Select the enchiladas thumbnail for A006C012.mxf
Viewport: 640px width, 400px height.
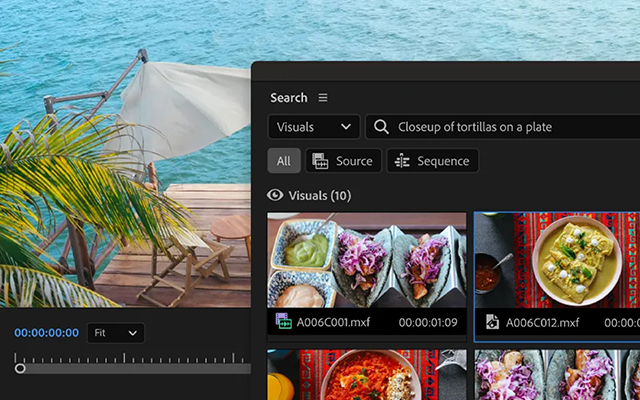557,260
